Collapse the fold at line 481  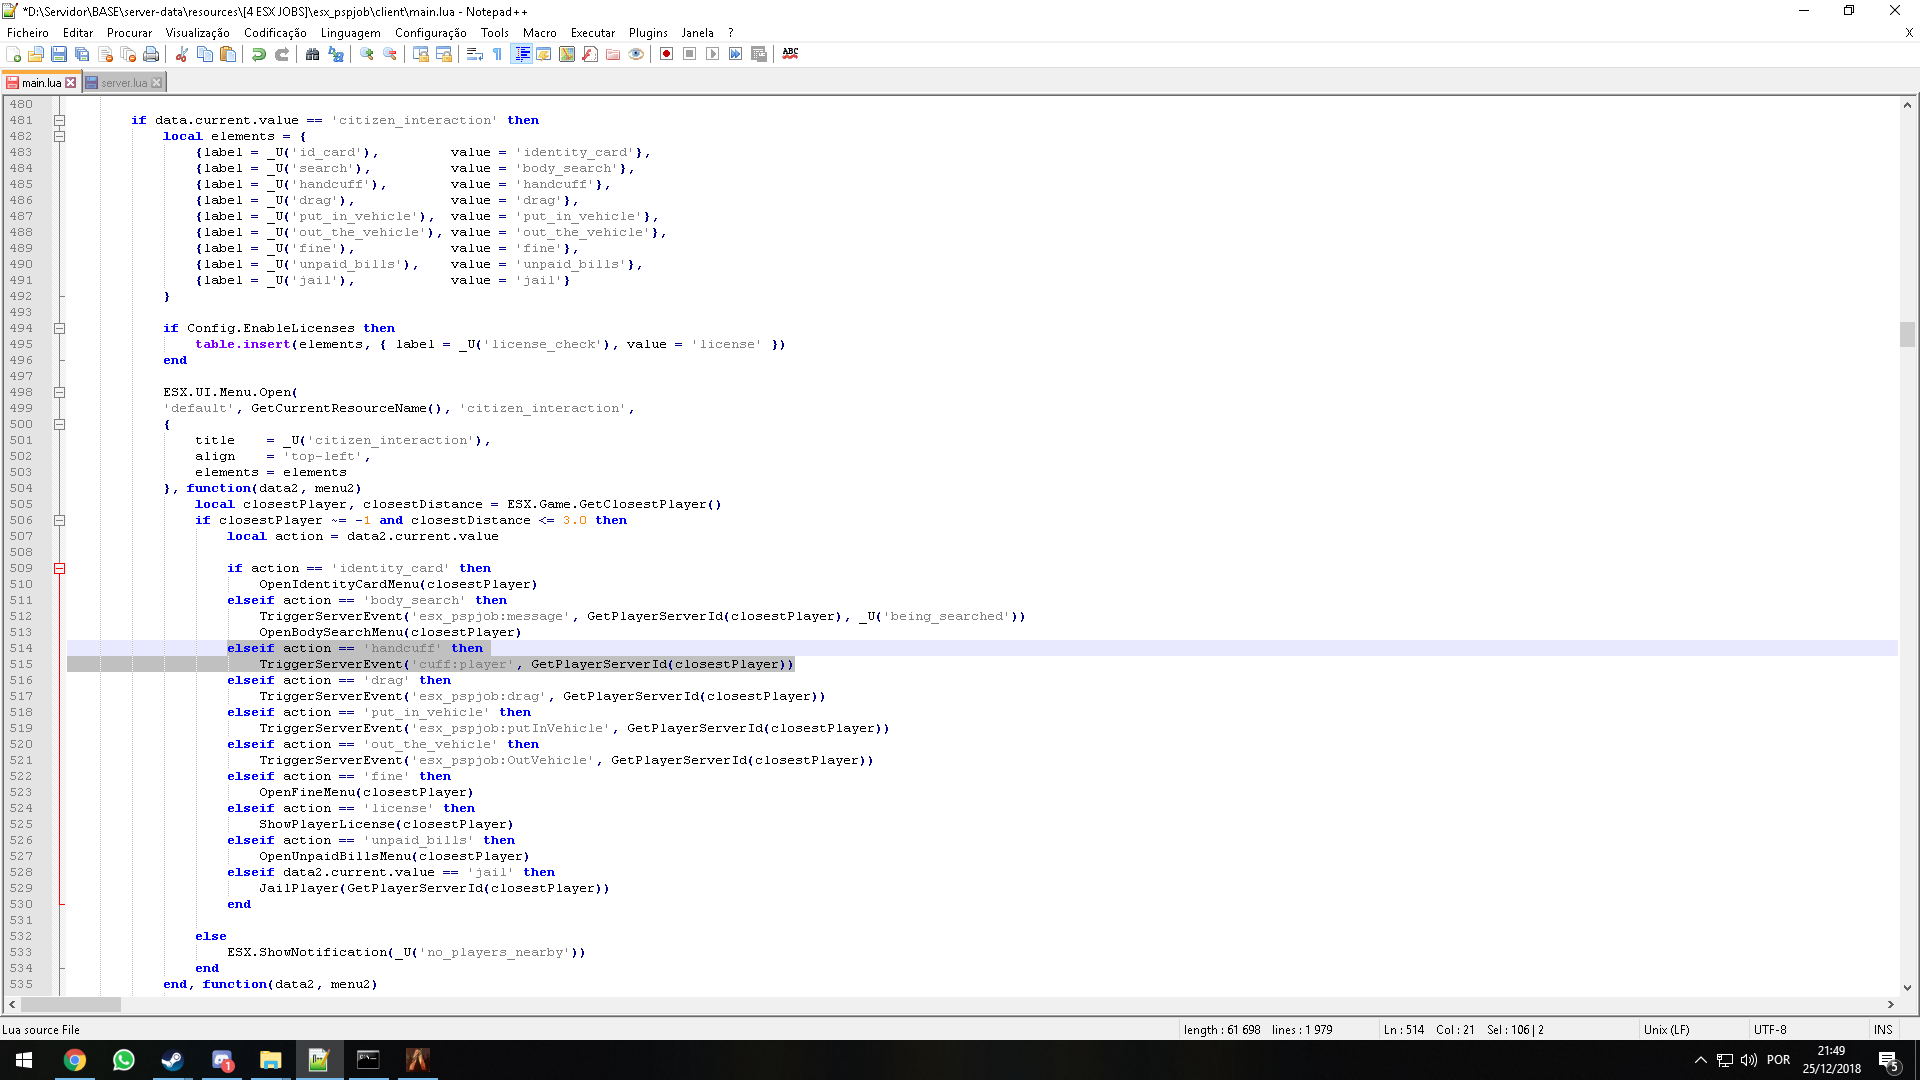[x=59, y=120]
